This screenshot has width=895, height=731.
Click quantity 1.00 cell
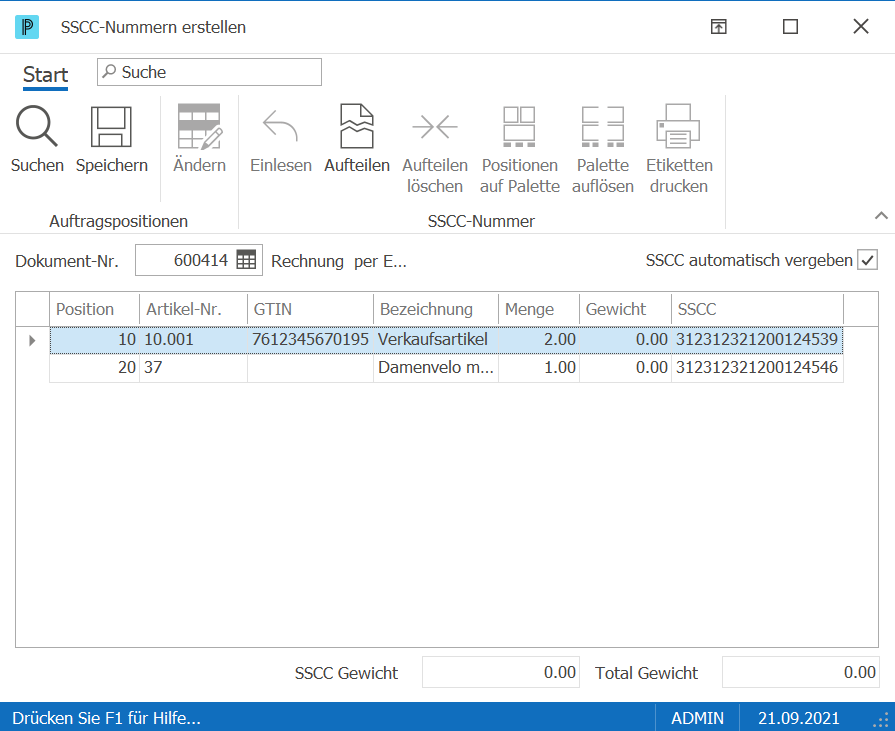pos(539,368)
